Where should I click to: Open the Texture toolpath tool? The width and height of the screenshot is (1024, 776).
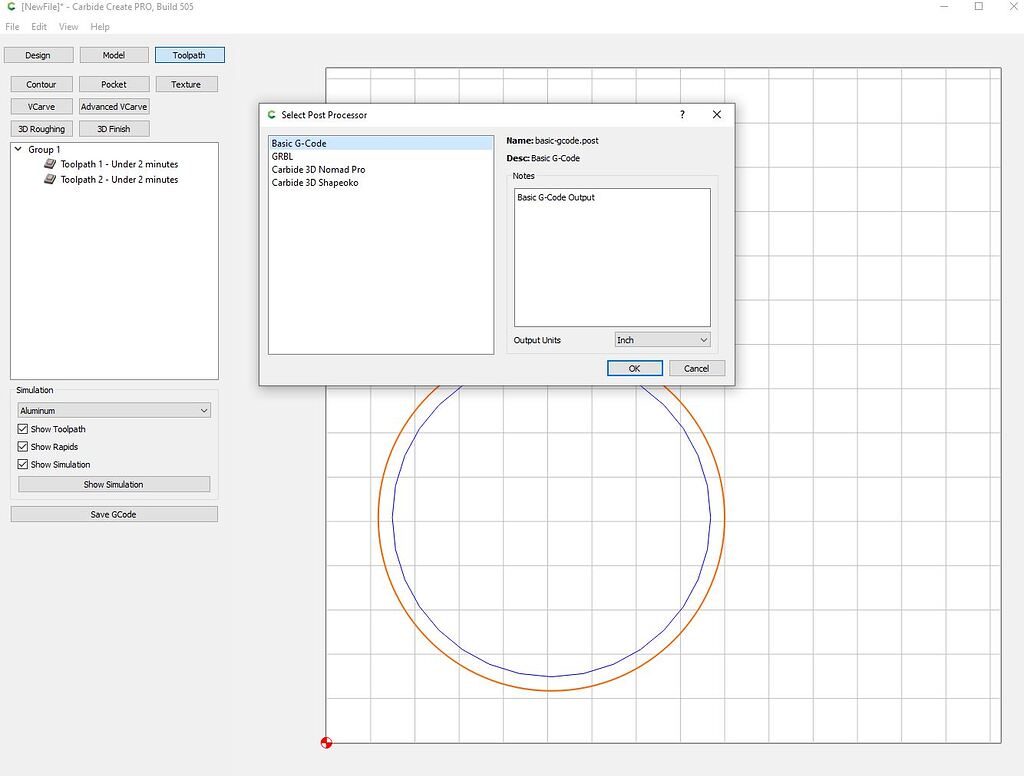[x=186, y=84]
